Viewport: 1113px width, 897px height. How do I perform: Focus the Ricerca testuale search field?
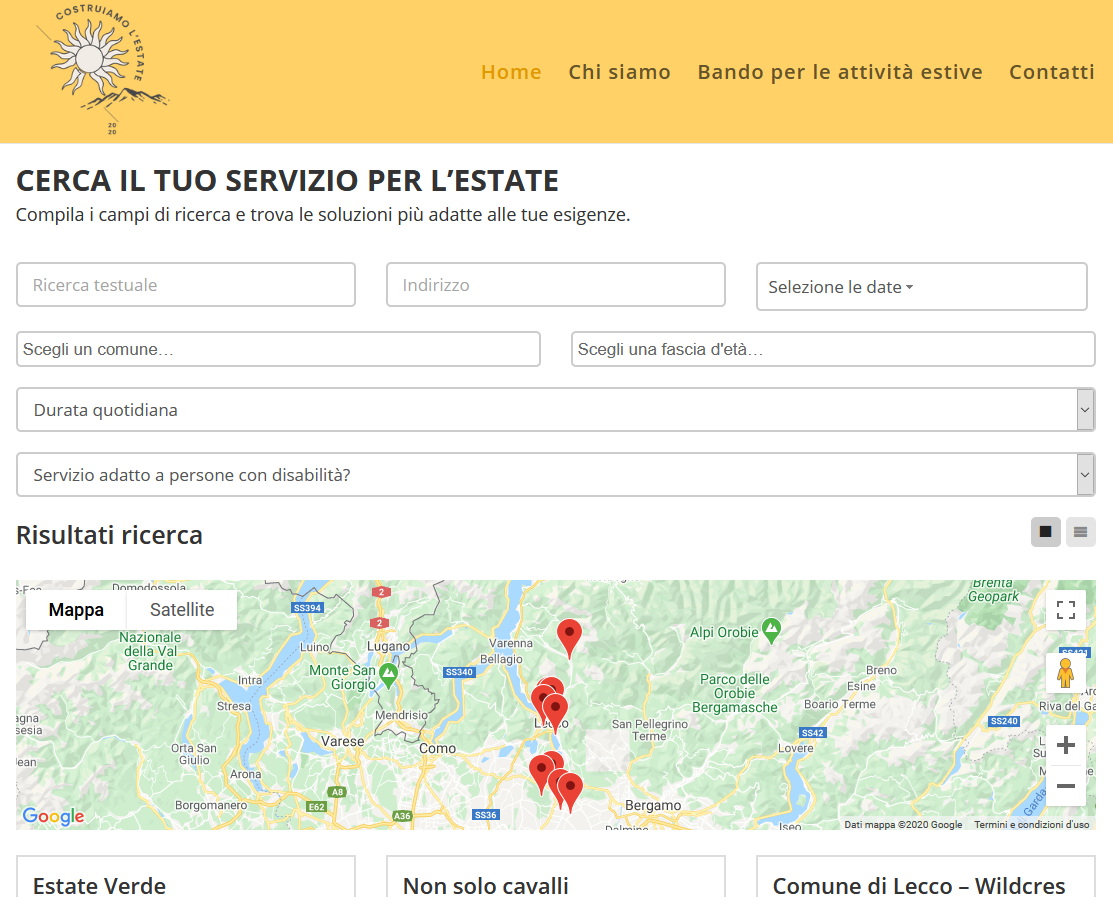click(186, 285)
